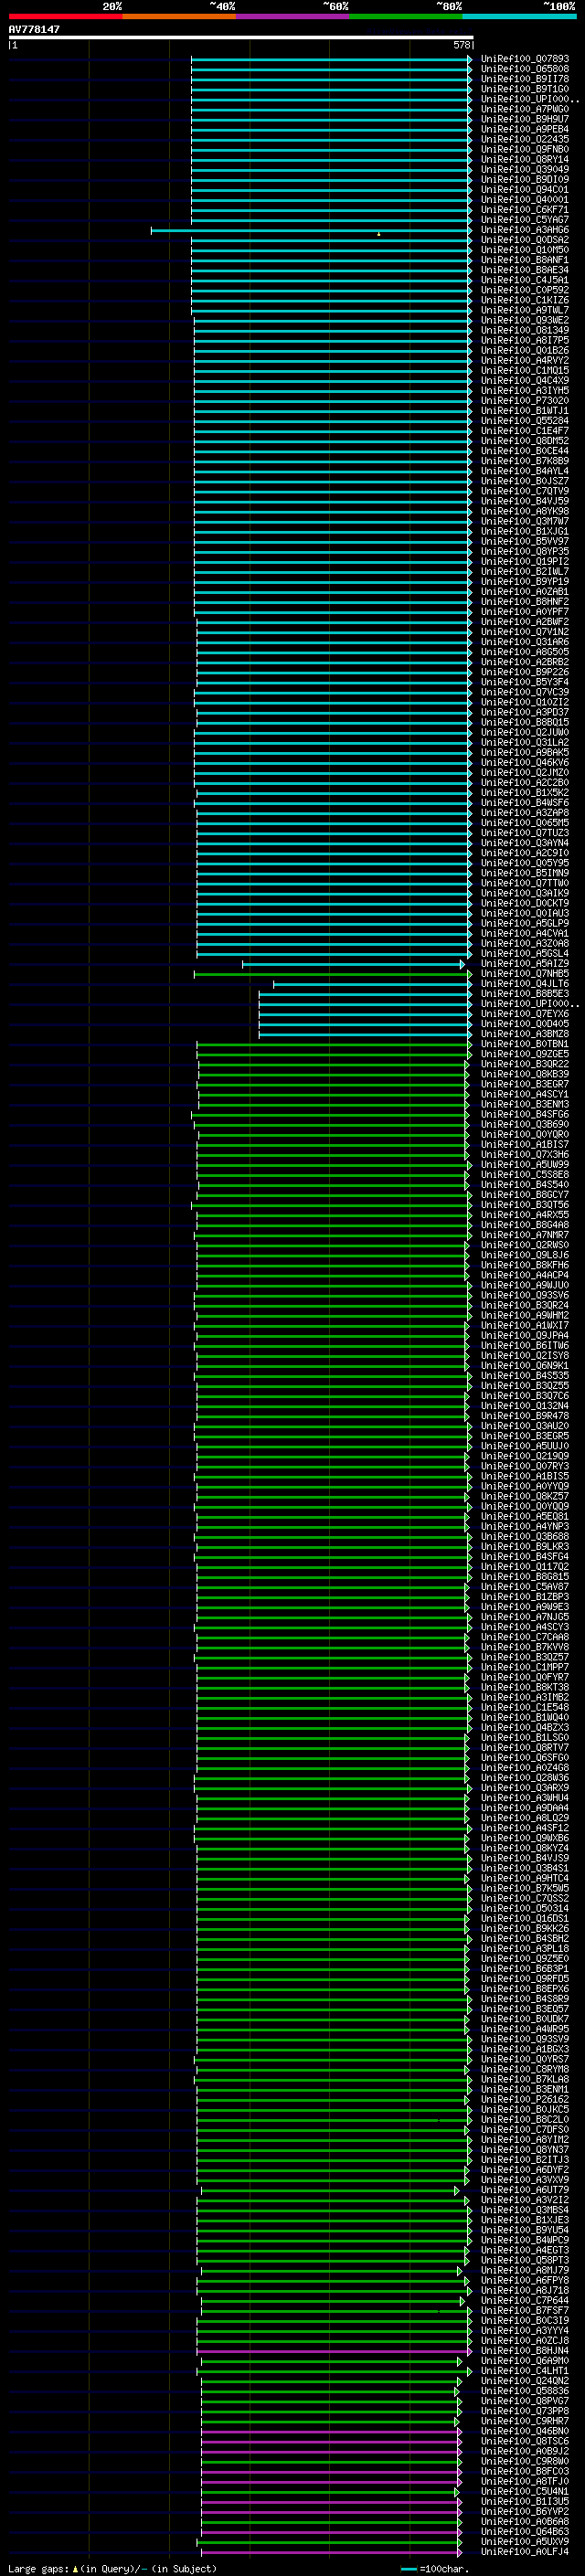Click label UniRef100_Q4JLT6

[525, 984]
